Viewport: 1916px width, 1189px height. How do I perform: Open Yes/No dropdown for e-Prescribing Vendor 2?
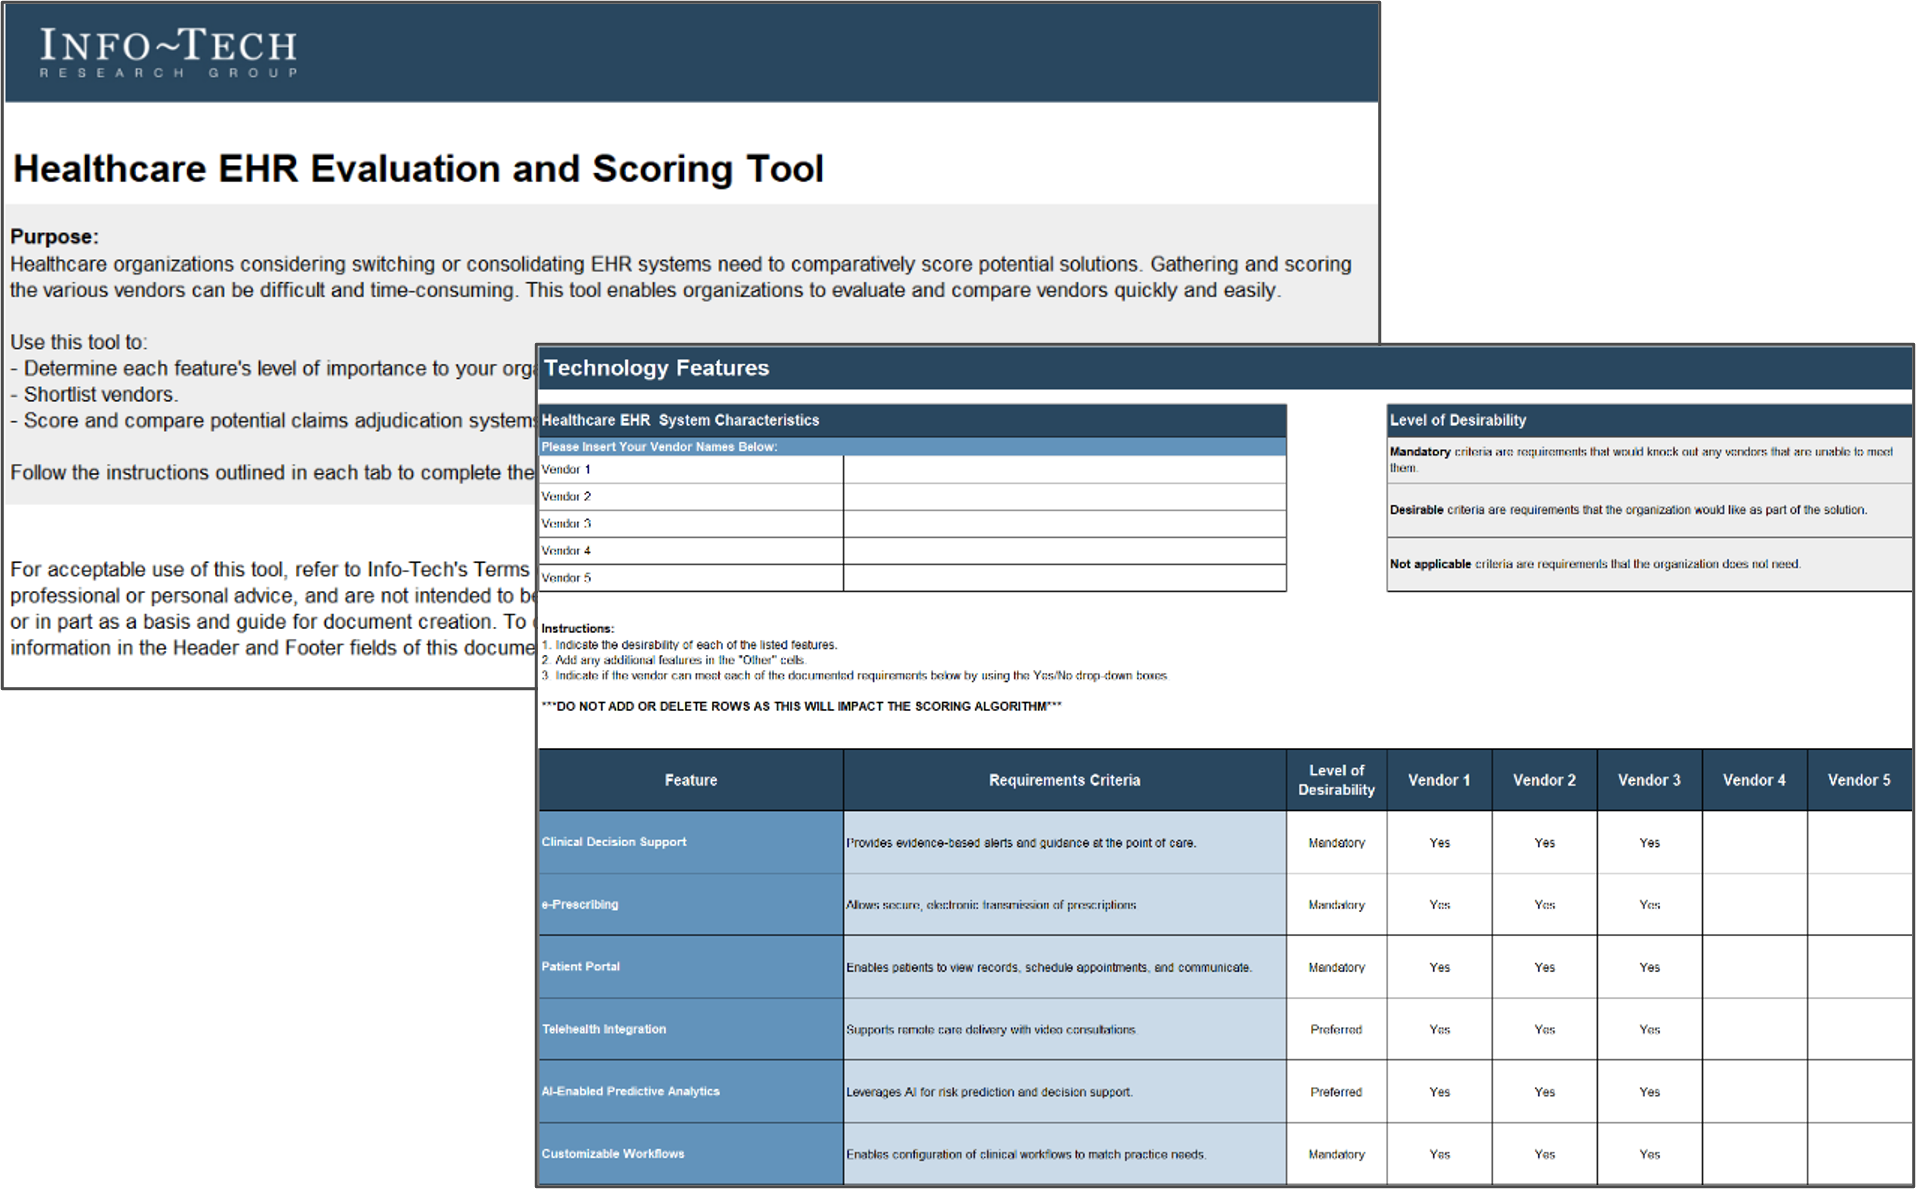(1544, 904)
